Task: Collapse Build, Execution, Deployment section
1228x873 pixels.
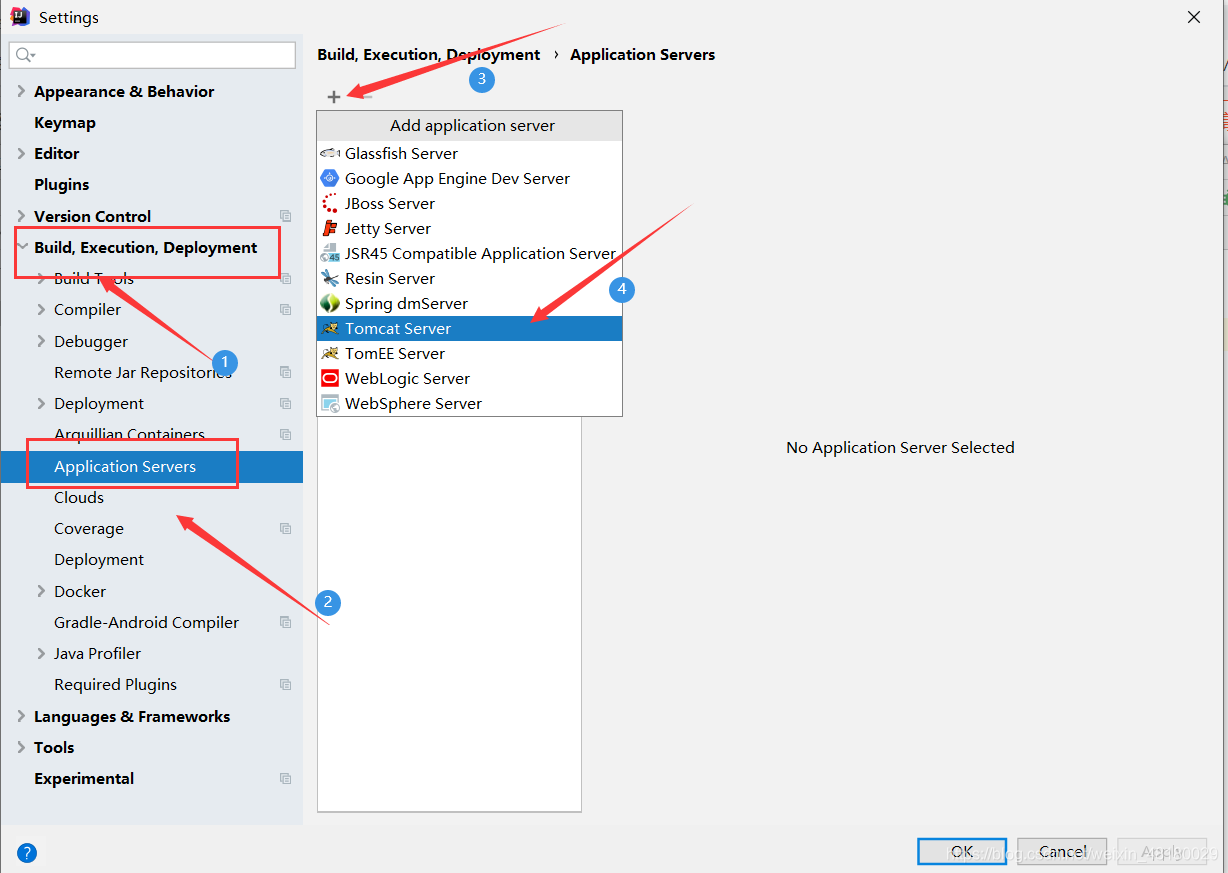Action: [x=21, y=247]
